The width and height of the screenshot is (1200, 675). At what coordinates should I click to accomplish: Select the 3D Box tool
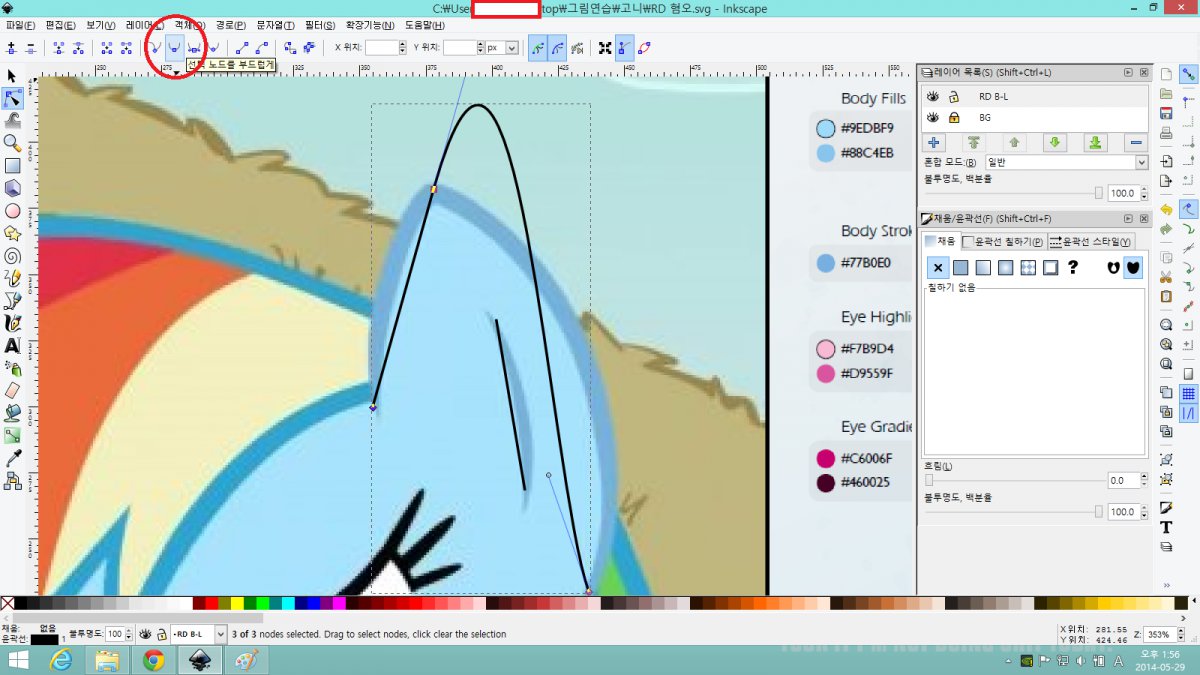coord(13,188)
